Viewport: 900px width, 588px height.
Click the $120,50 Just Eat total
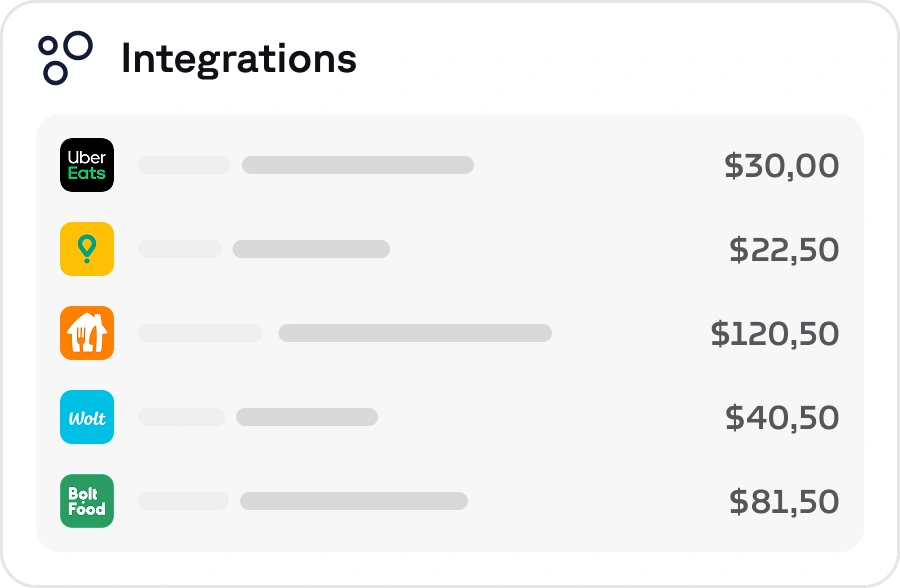tap(775, 333)
